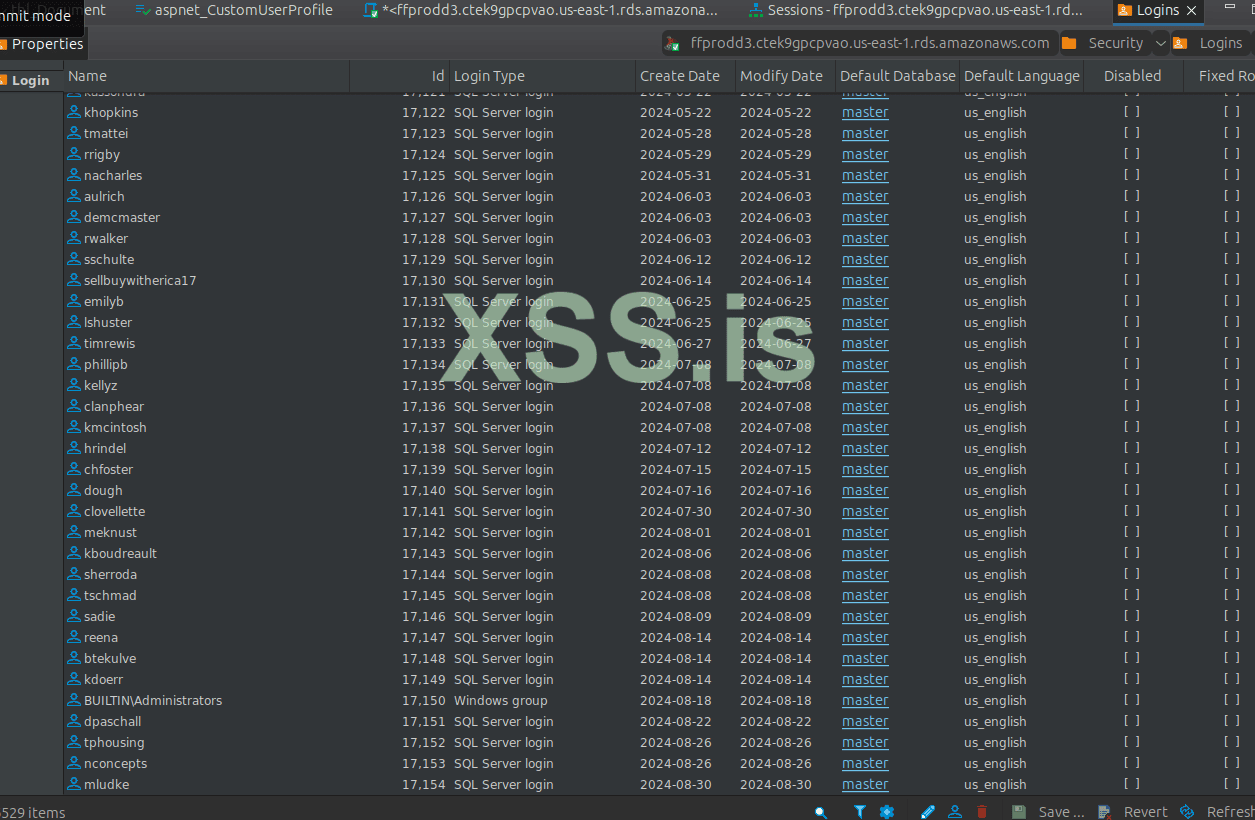Toggle the Disabled checkbox for khopkins
Viewport: 1255px width, 820px height.
coord(1131,112)
